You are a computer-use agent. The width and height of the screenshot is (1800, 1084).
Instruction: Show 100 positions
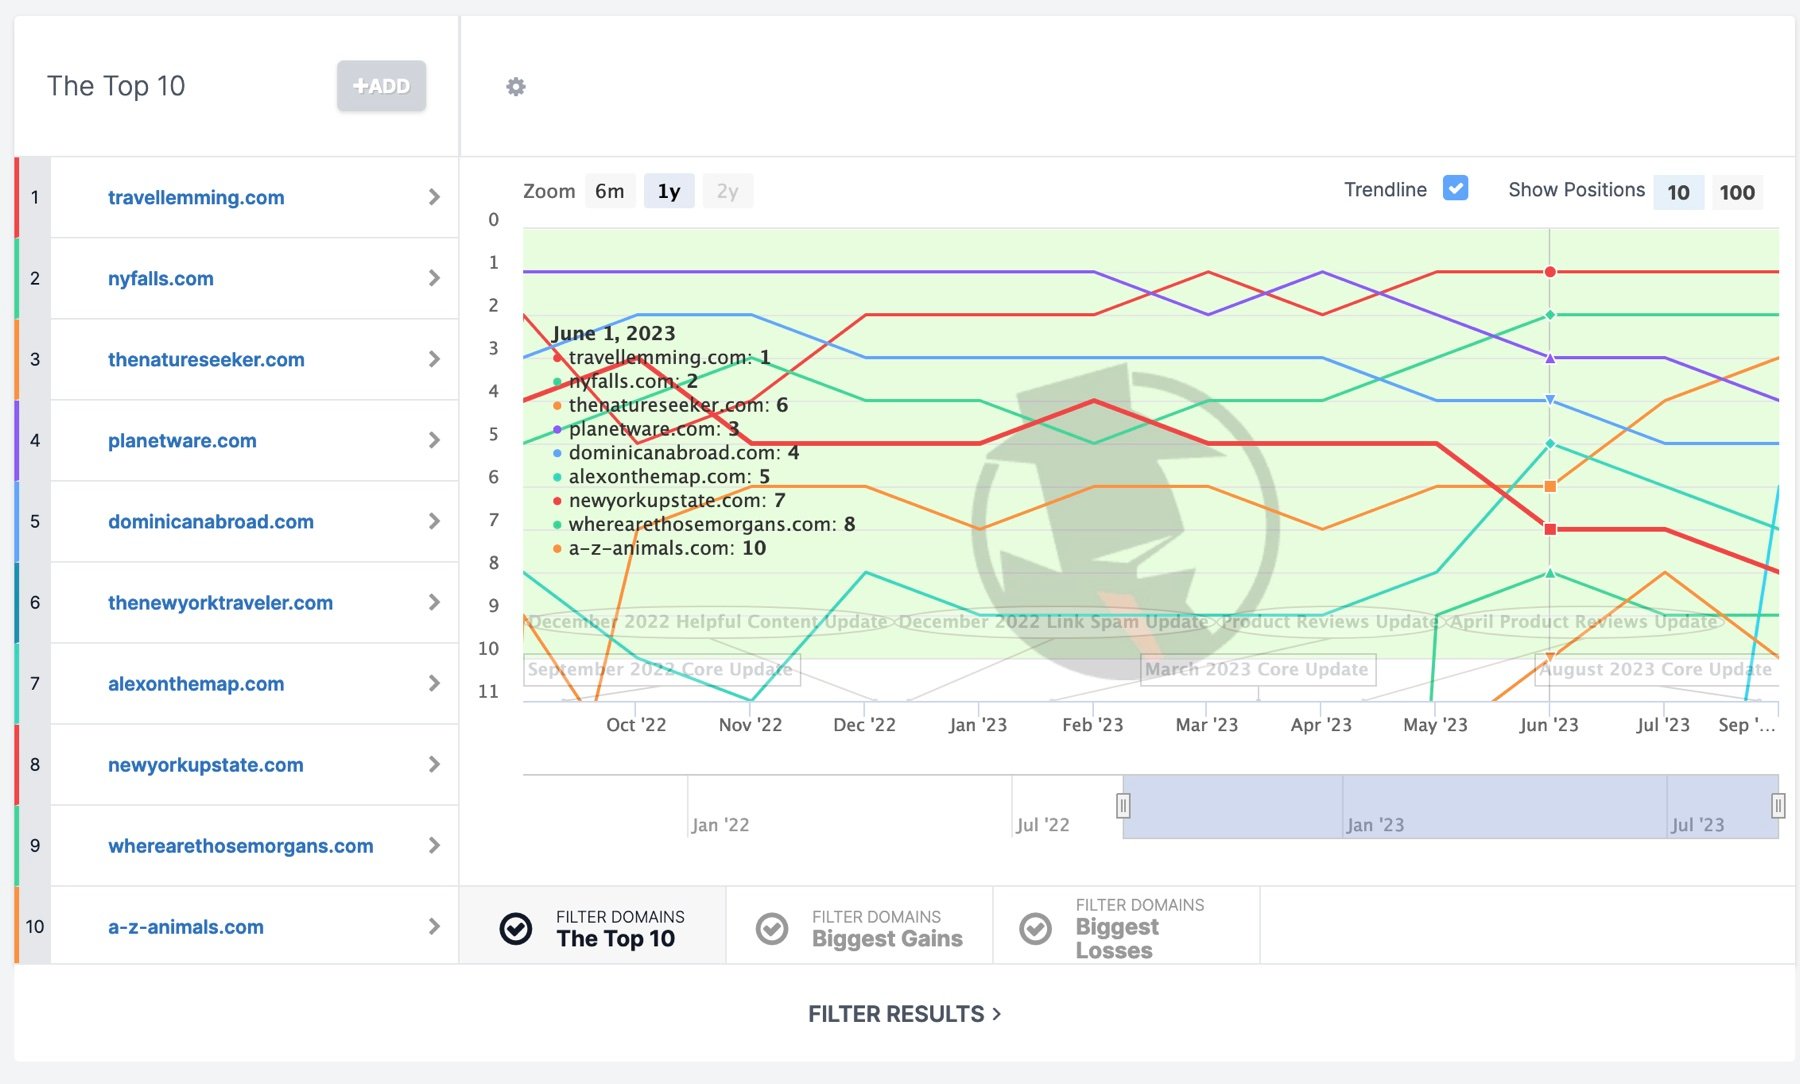[1736, 192]
